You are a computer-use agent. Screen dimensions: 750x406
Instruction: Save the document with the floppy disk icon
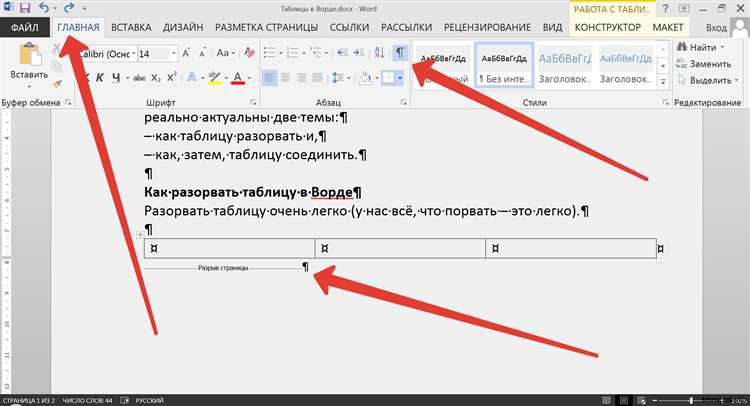click(x=25, y=8)
